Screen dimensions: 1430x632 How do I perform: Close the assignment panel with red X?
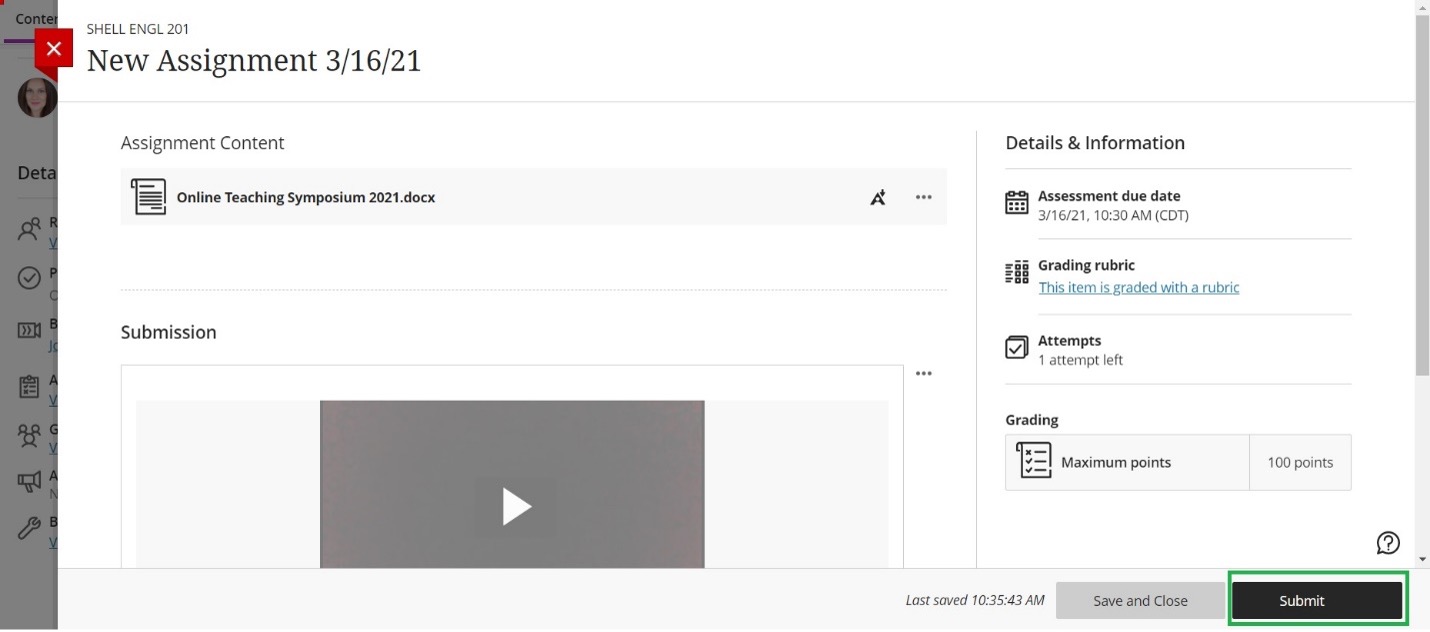coord(54,48)
